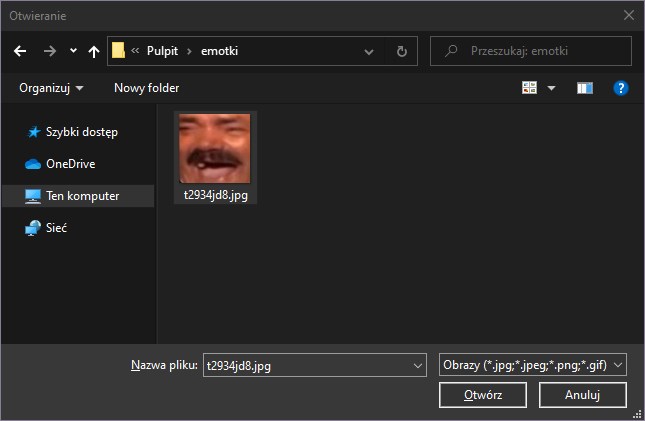Select the t2934jd8.jpg thumbnail
The height and width of the screenshot is (421, 645).
(x=215, y=148)
